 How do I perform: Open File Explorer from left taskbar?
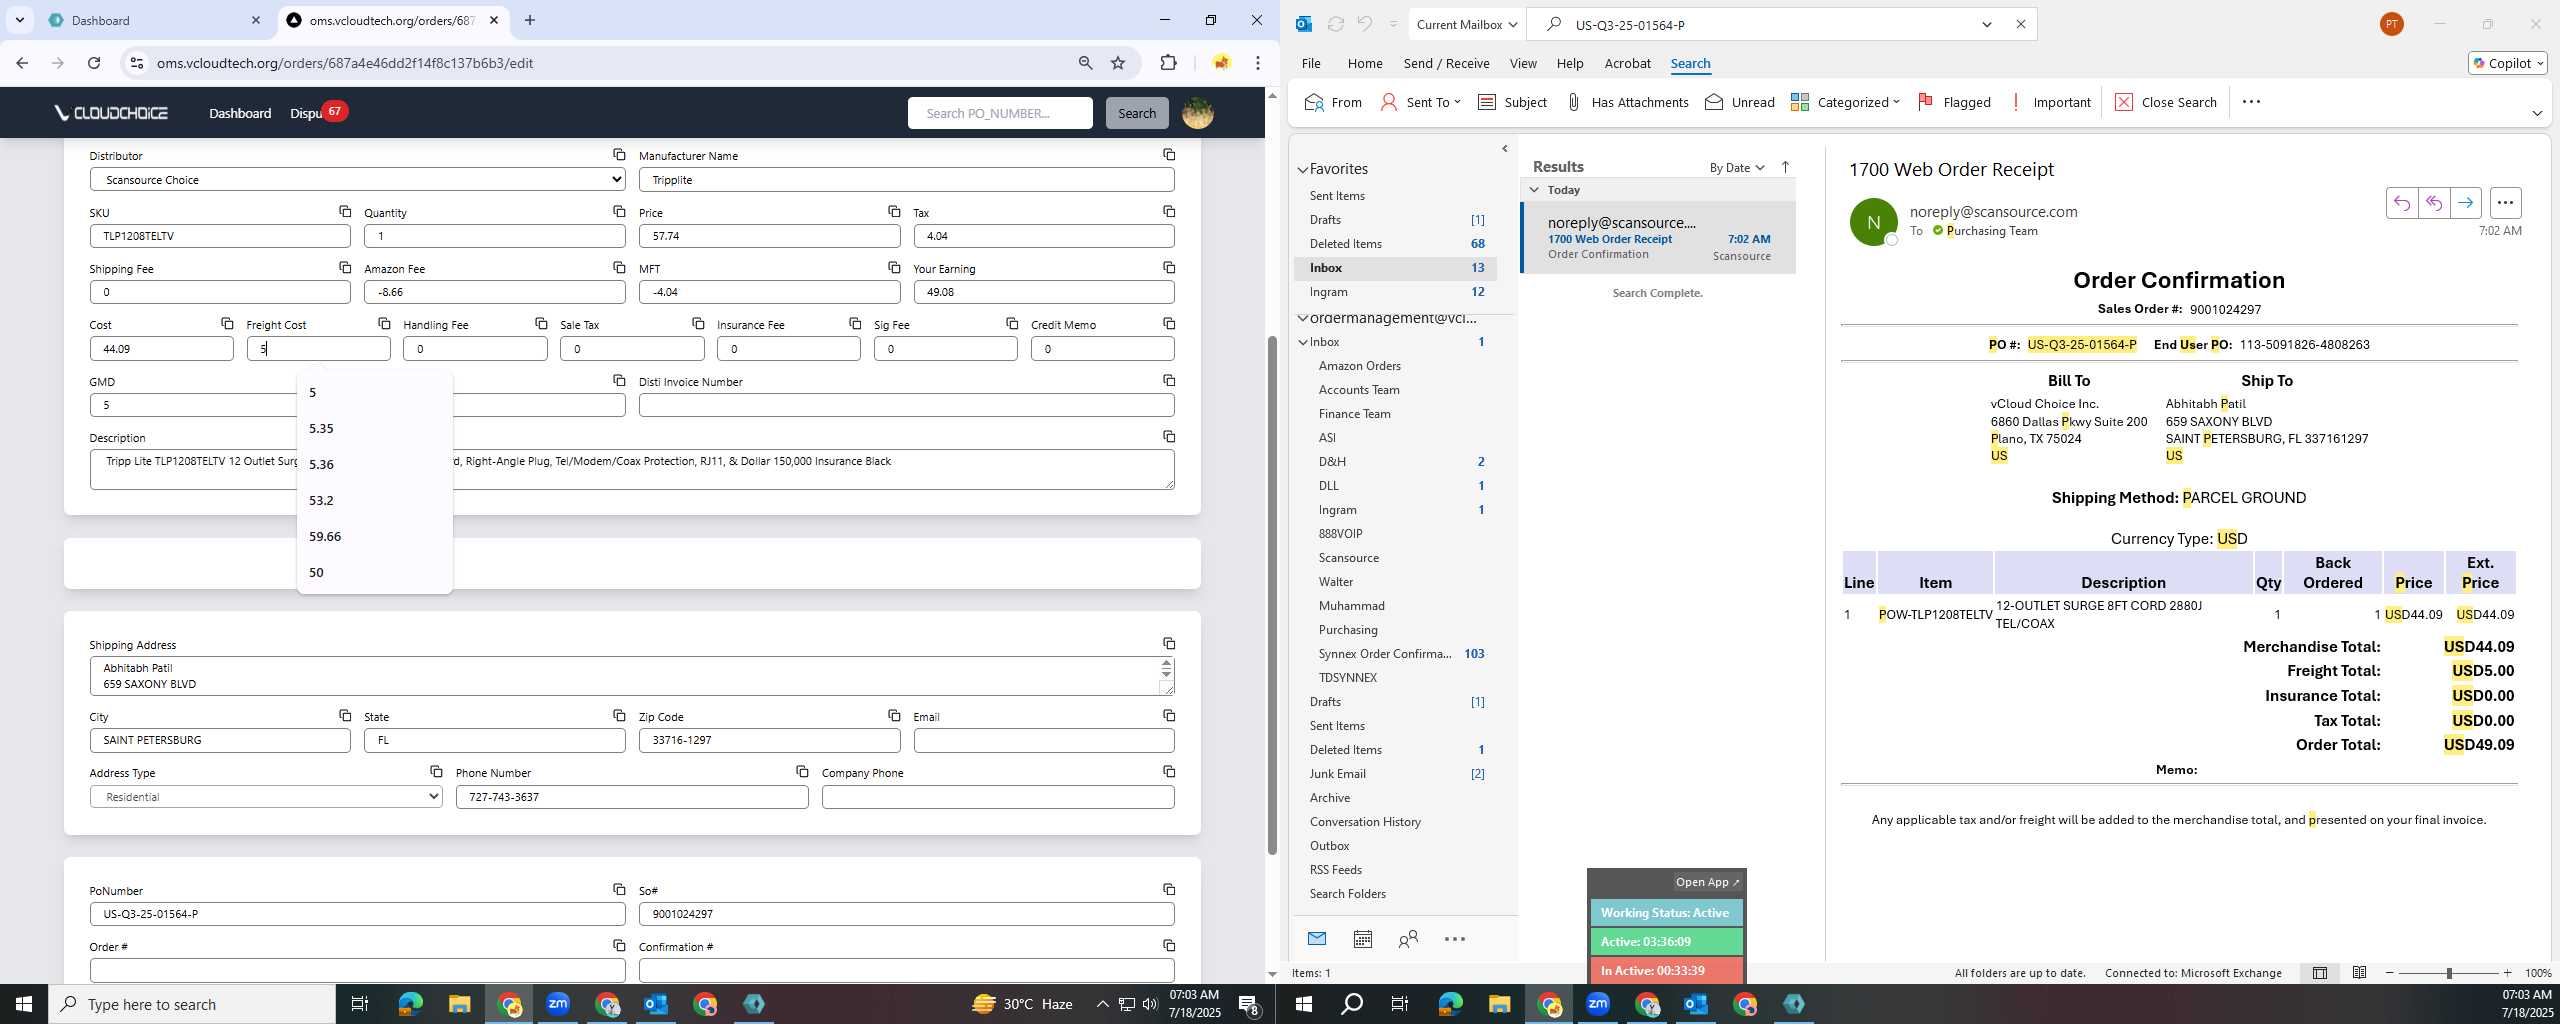pos(459,1003)
